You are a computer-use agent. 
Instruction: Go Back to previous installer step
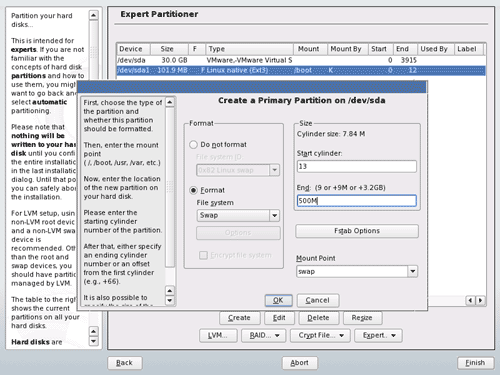click(x=125, y=363)
